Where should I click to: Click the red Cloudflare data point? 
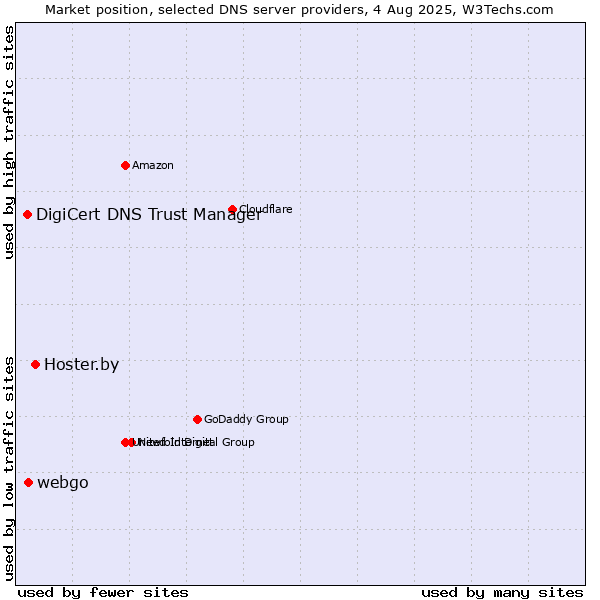click(232, 209)
